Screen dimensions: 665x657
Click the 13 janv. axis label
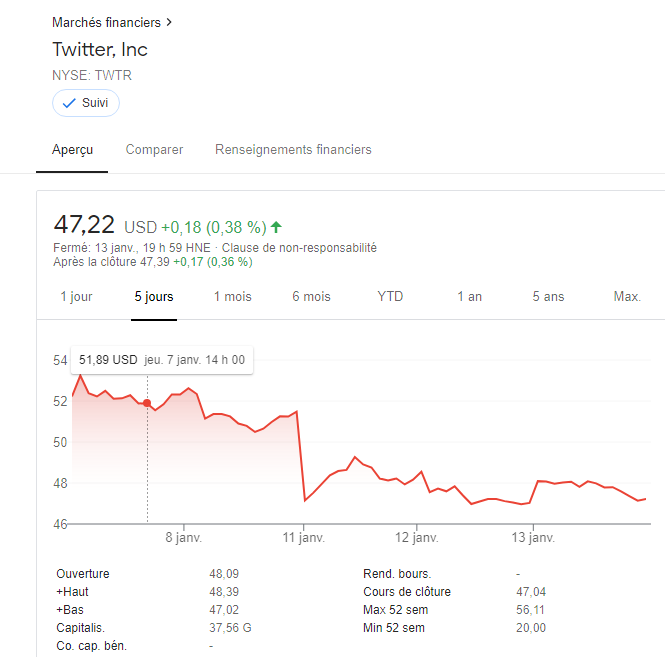[533, 538]
